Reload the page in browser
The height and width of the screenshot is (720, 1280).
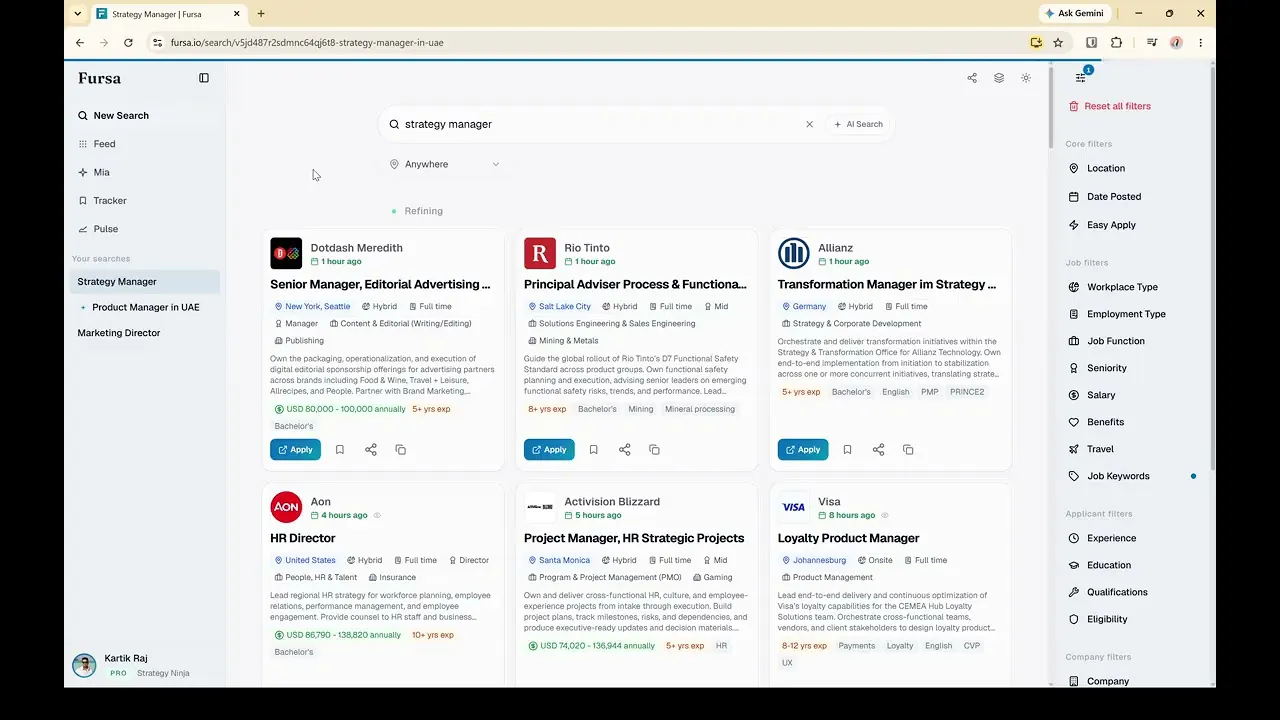(128, 43)
